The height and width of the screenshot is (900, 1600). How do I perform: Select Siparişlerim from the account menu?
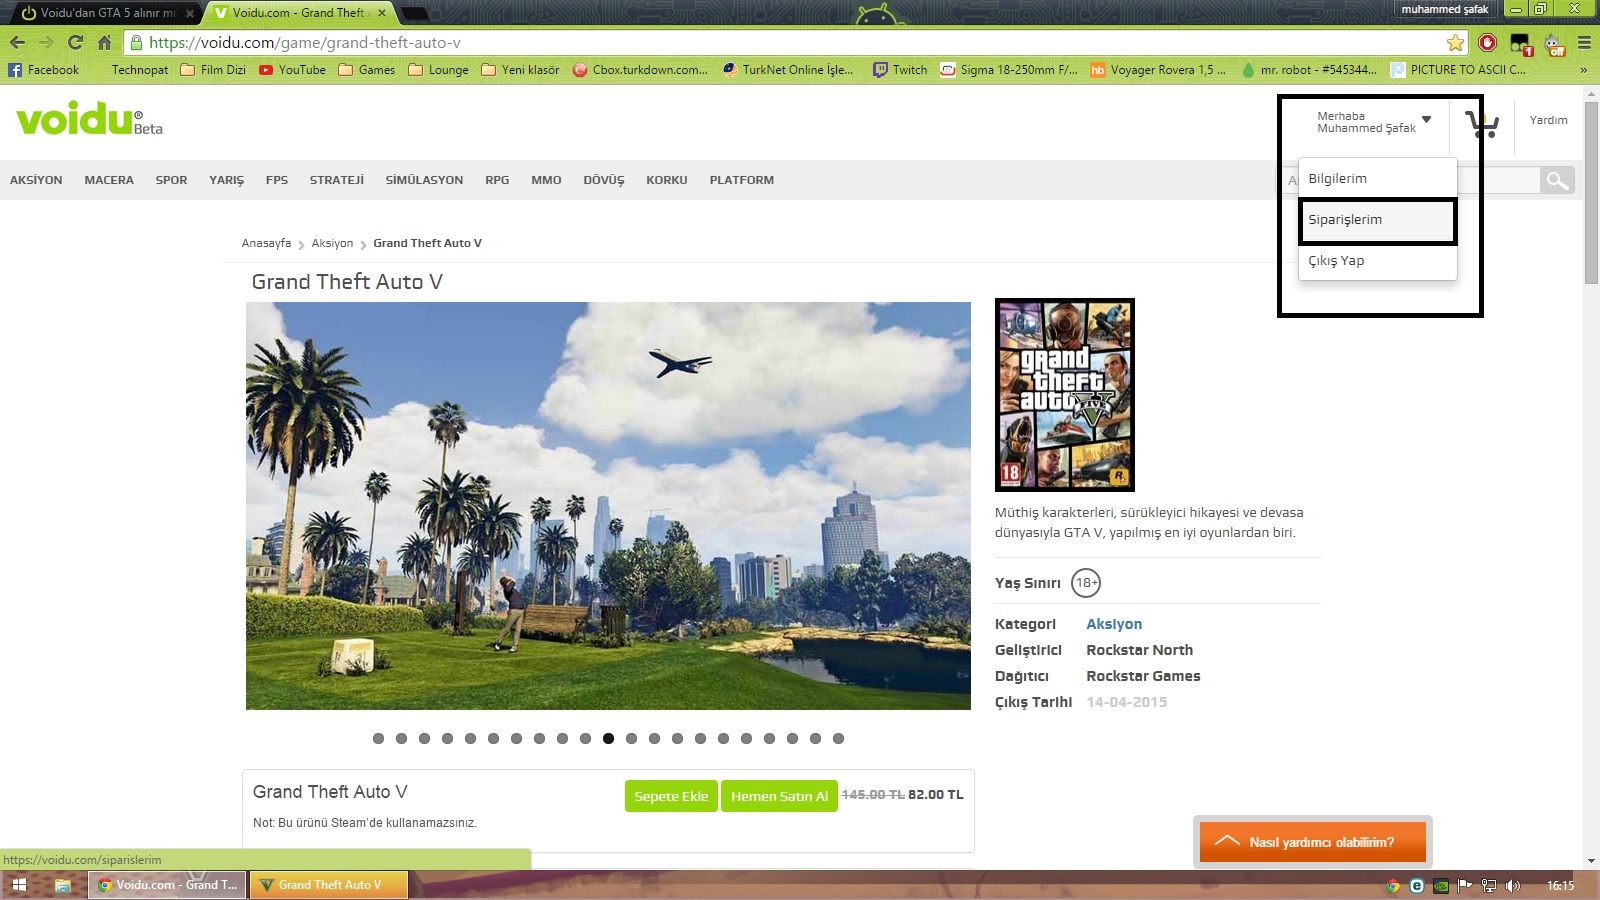[x=1377, y=220]
